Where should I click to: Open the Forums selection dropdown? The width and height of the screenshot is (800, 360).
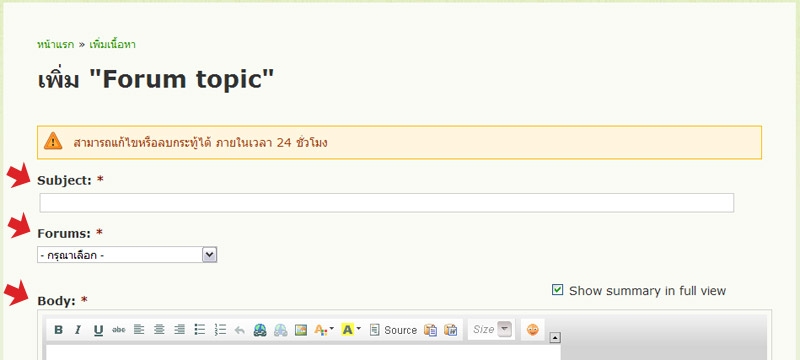[x=127, y=254]
